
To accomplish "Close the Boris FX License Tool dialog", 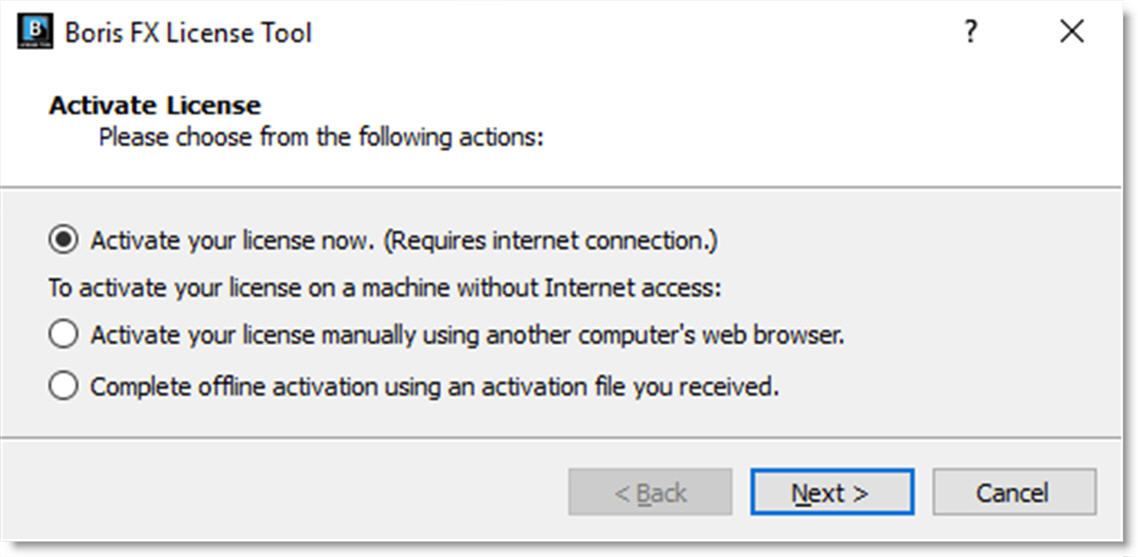I will tap(1071, 32).
